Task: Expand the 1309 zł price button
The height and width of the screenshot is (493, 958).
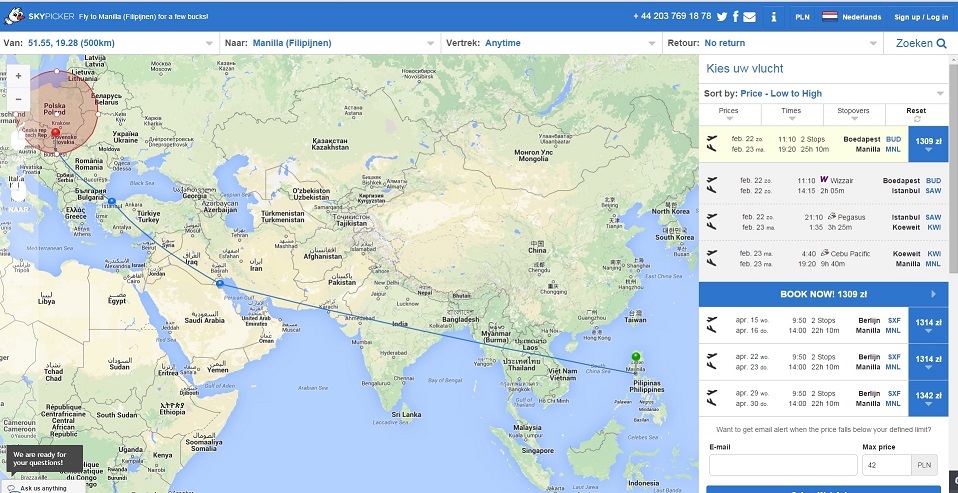Action: point(928,144)
